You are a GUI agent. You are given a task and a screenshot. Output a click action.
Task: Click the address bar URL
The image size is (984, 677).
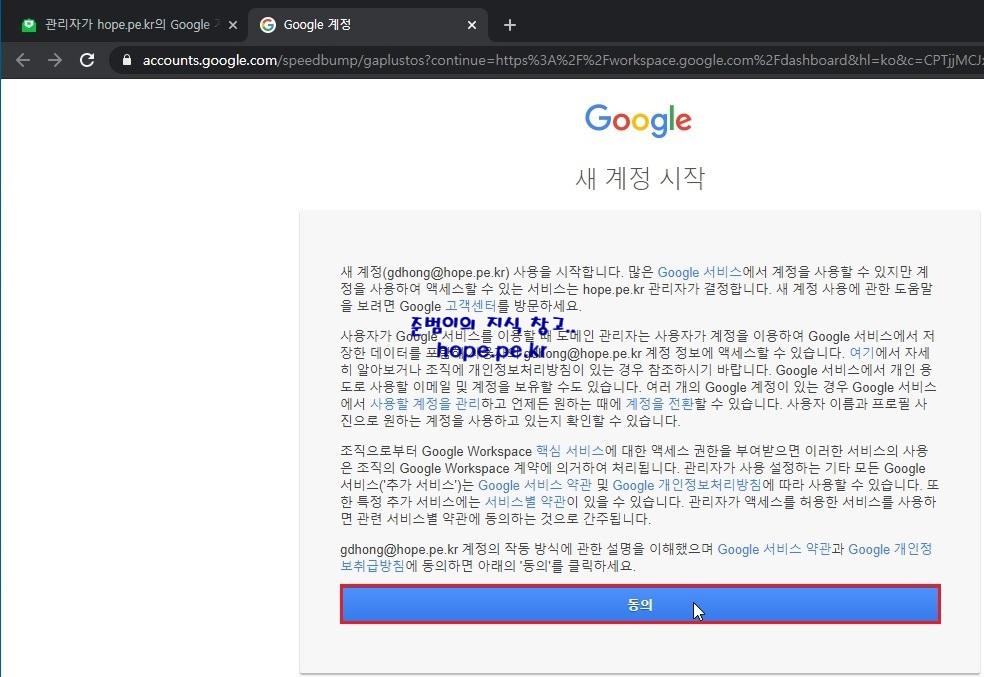click(562, 60)
